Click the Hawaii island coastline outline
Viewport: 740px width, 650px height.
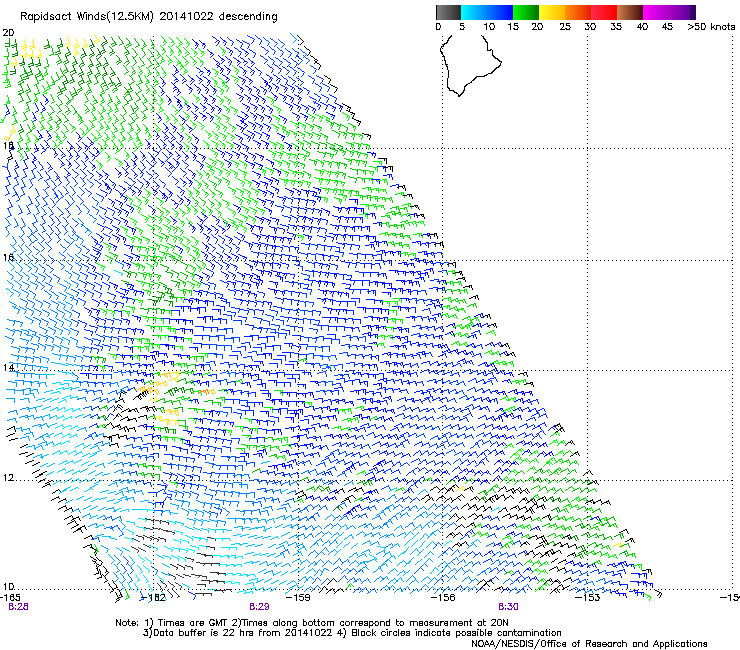coord(471,66)
